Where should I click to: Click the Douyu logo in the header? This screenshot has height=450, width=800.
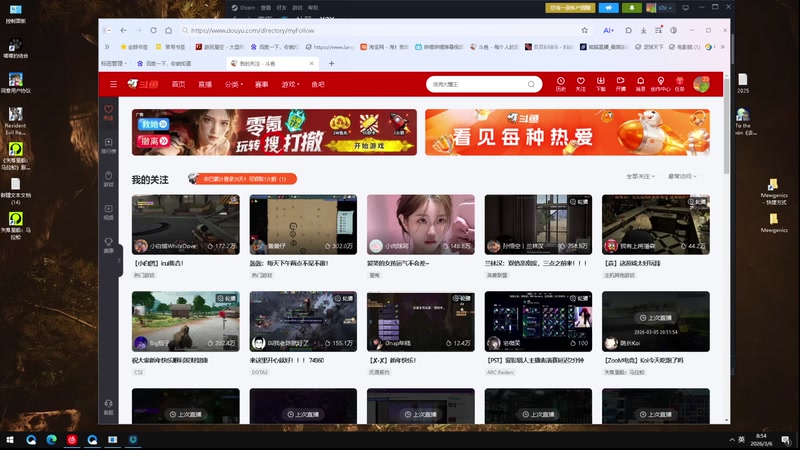143,84
